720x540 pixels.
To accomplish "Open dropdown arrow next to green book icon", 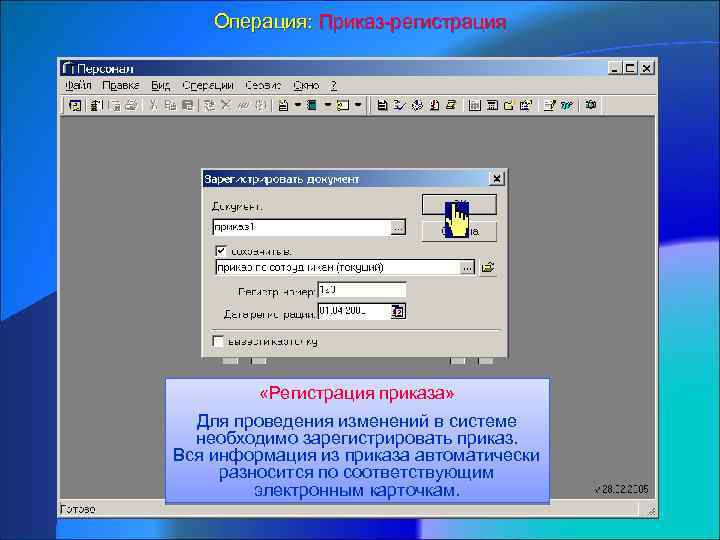I will click(x=328, y=105).
